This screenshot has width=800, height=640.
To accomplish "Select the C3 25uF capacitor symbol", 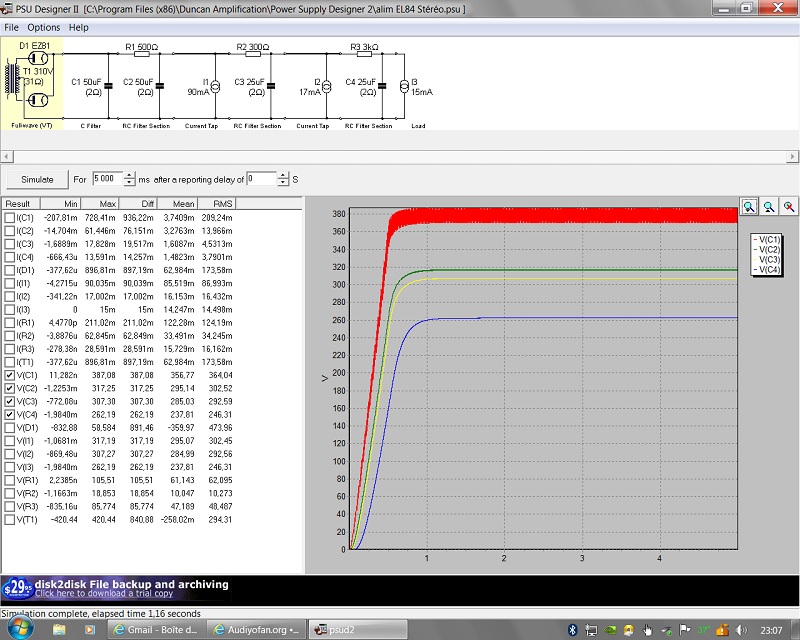I will click(271, 86).
